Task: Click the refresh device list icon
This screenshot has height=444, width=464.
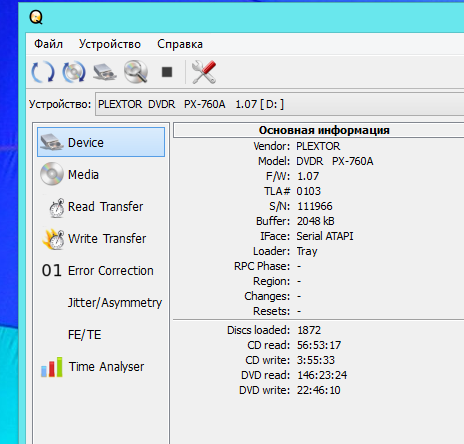Action: point(42,72)
